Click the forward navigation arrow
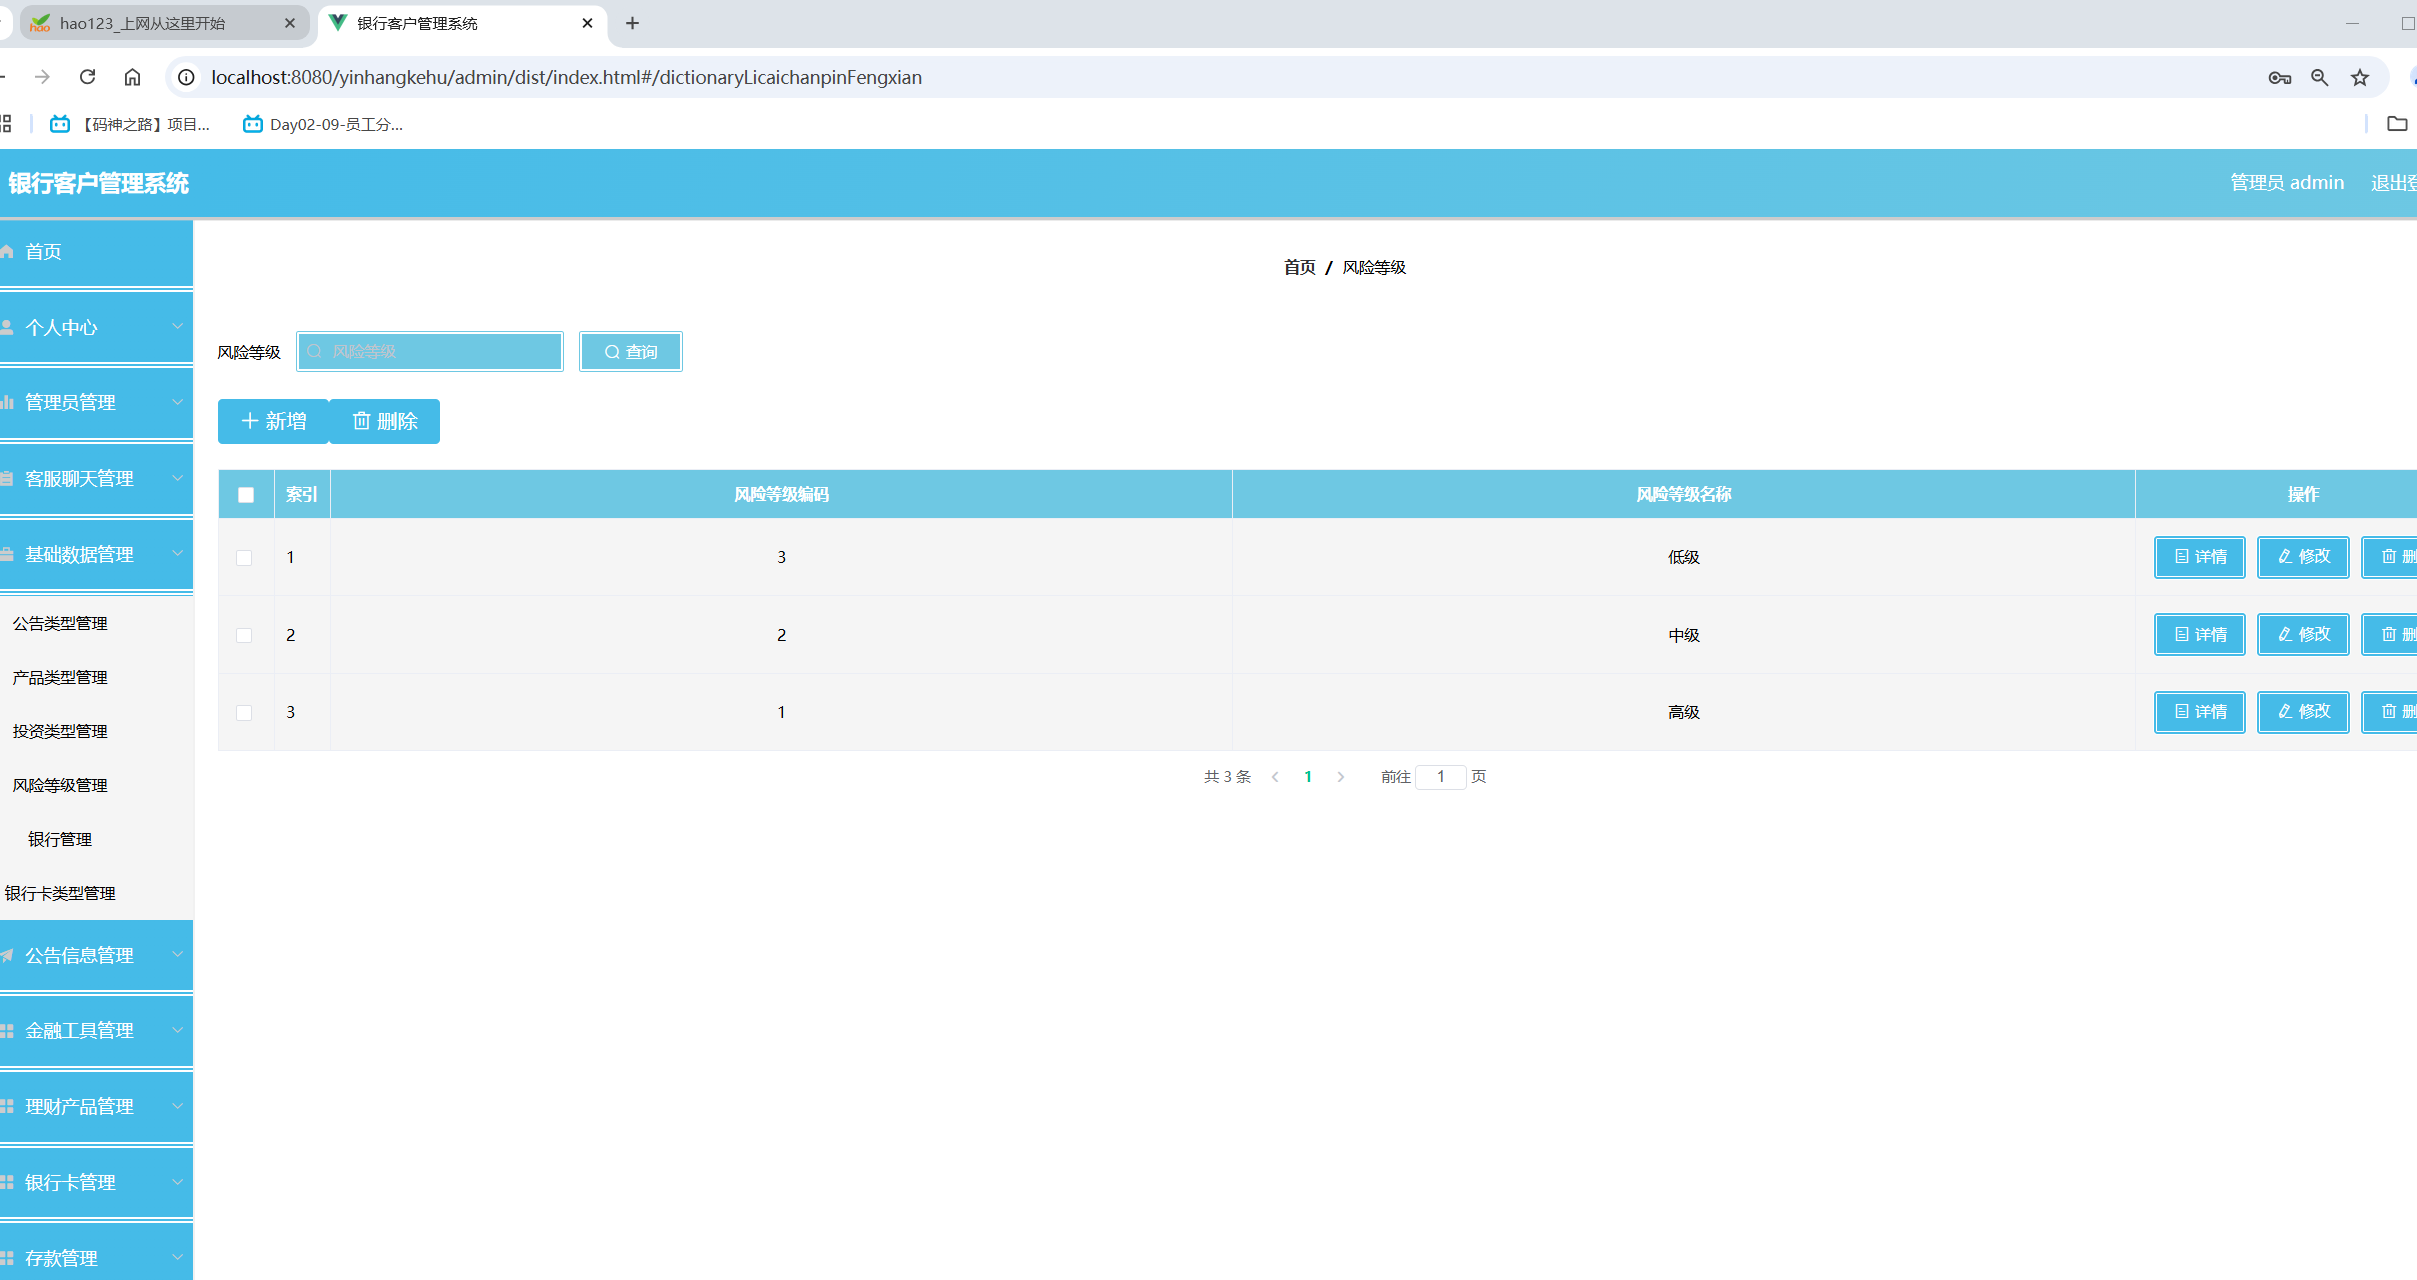The height and width of the screenshot is (1280, 2417). point(42,77)
